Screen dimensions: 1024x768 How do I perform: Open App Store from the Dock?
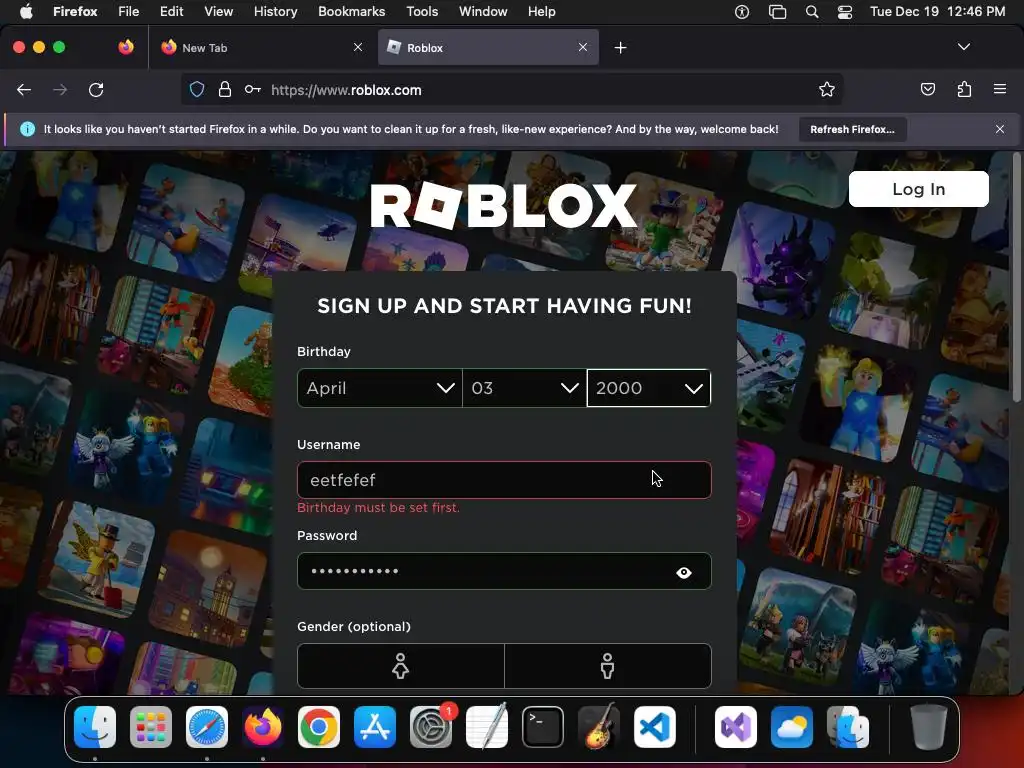375,727
